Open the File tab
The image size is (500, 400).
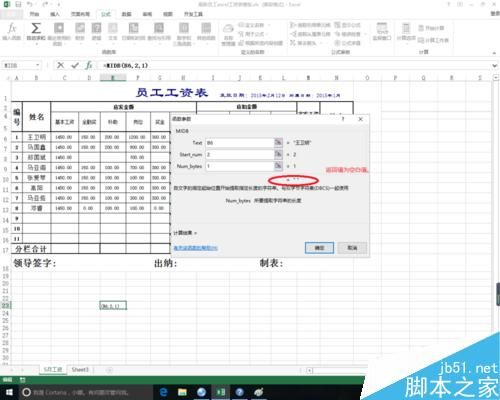tap(11, 14)
